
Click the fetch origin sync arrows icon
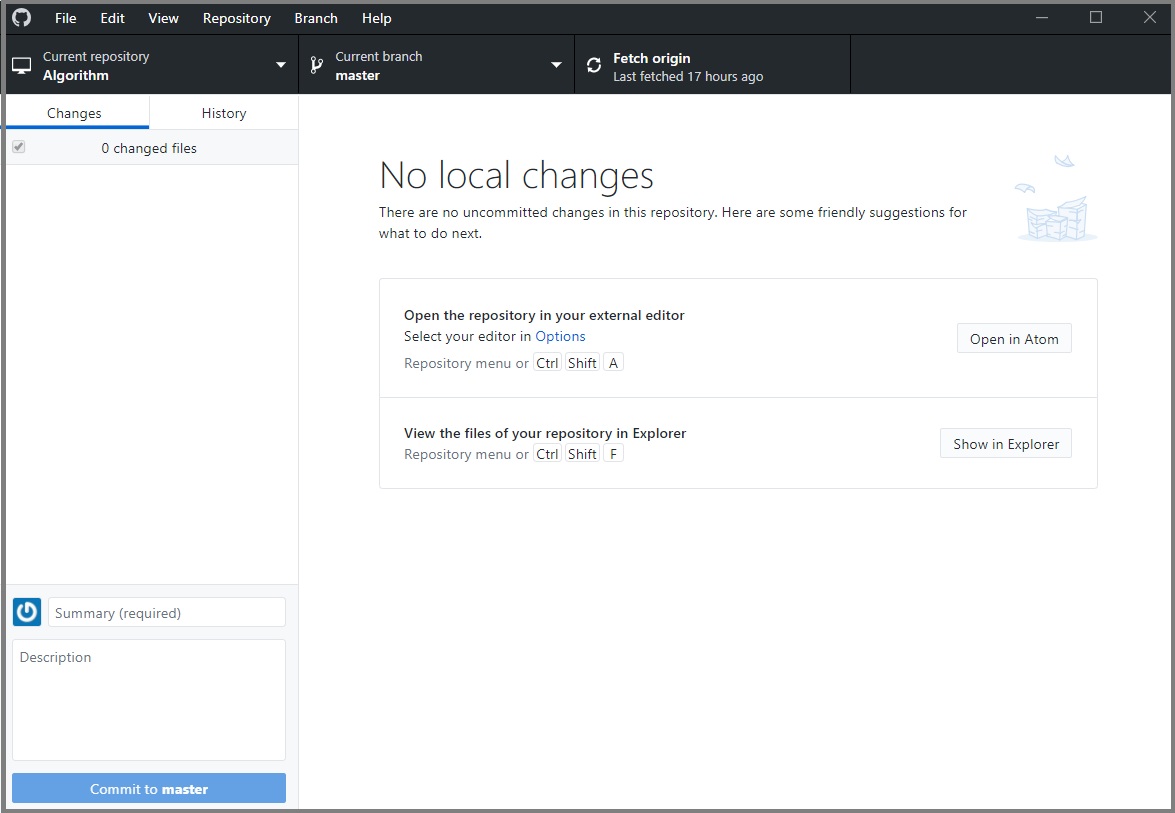click(x=593, y=66)
